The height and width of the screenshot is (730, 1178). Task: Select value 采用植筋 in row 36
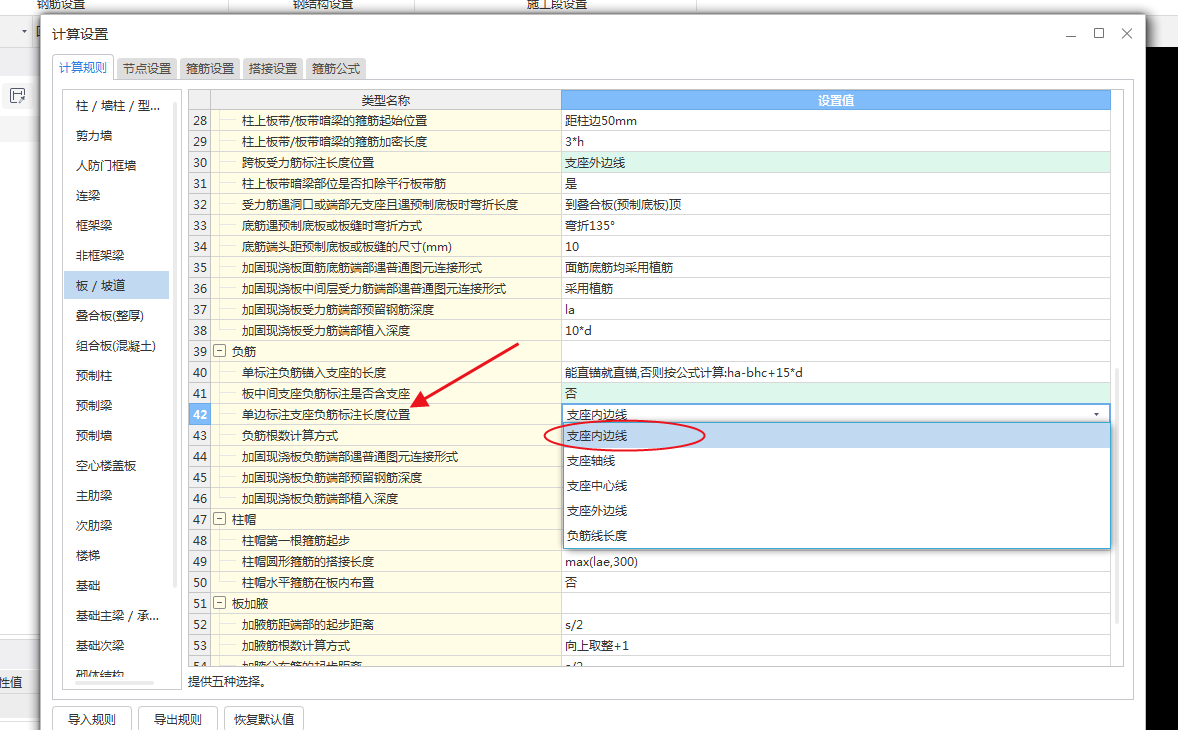click(835, 288)
